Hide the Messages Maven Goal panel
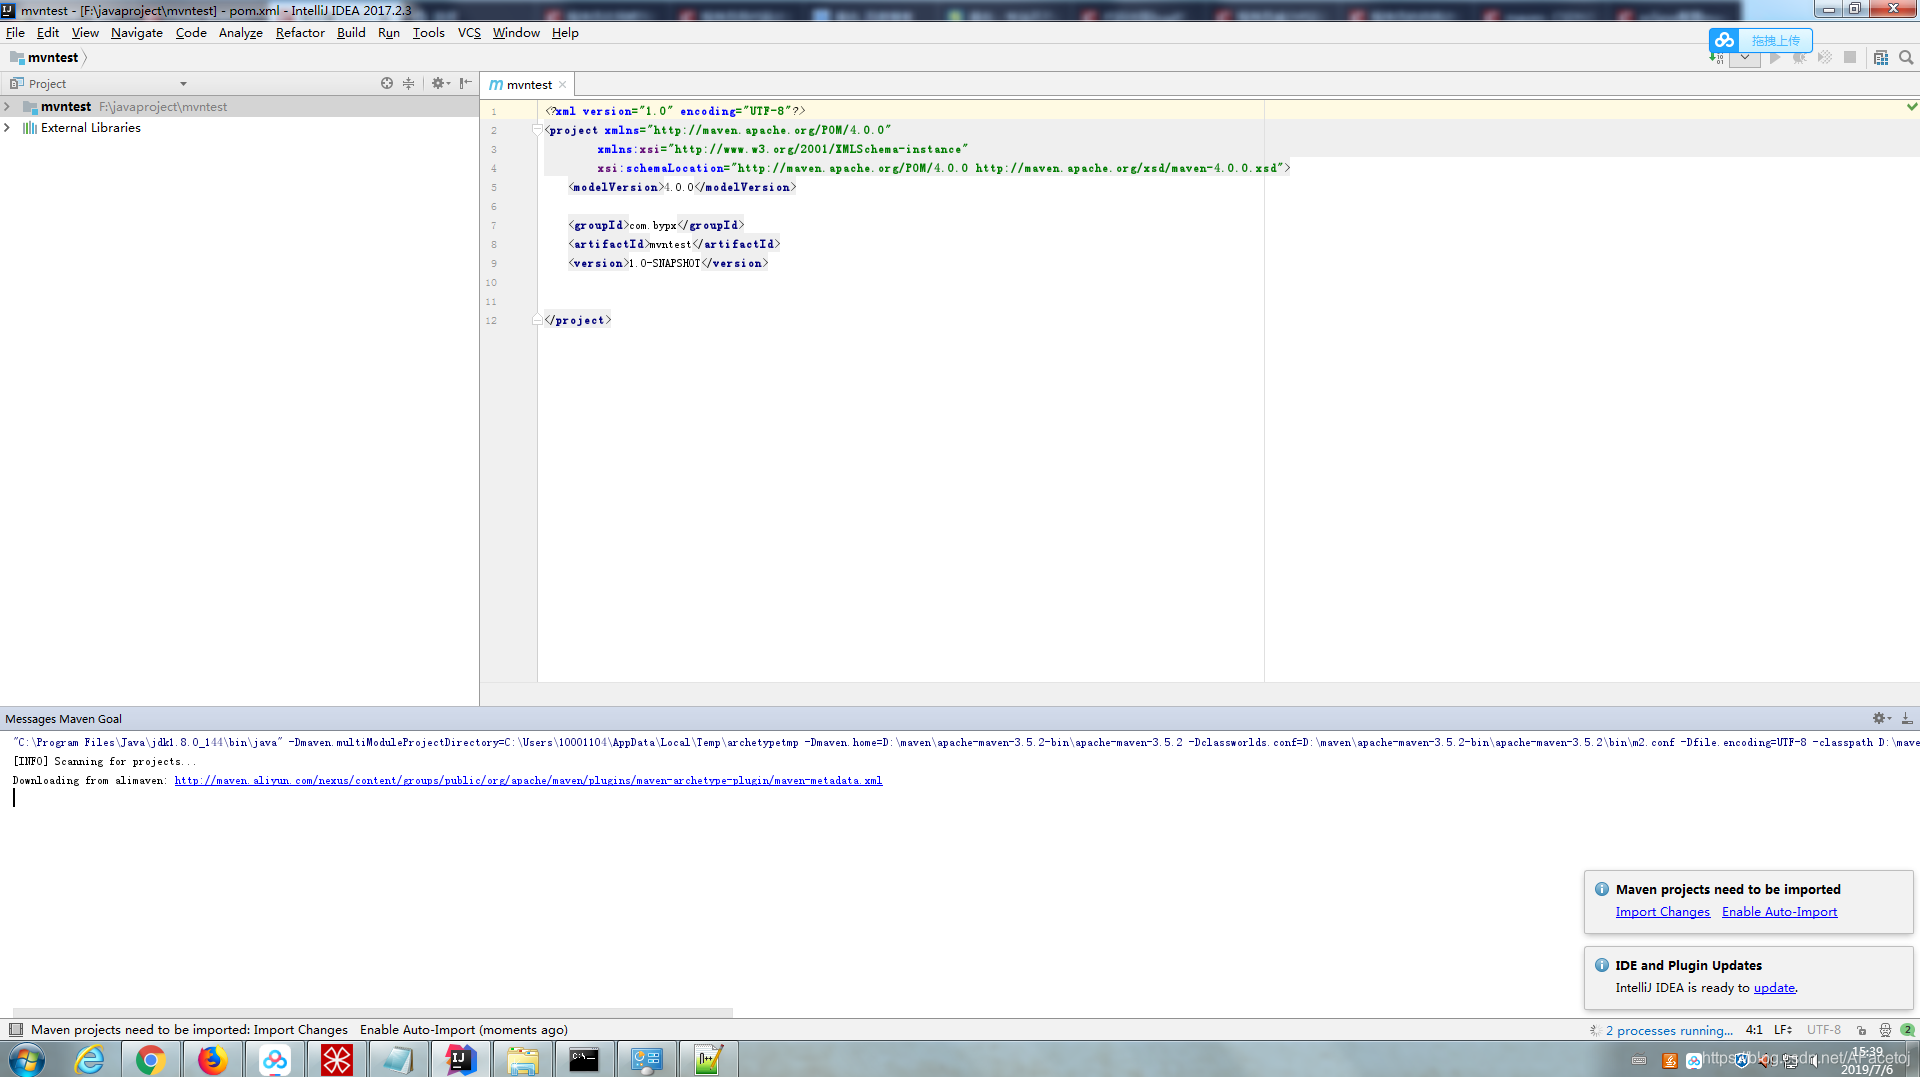Viewport: 1920px width, 1077px height. pyautogui.click(x=1907, y=718)
